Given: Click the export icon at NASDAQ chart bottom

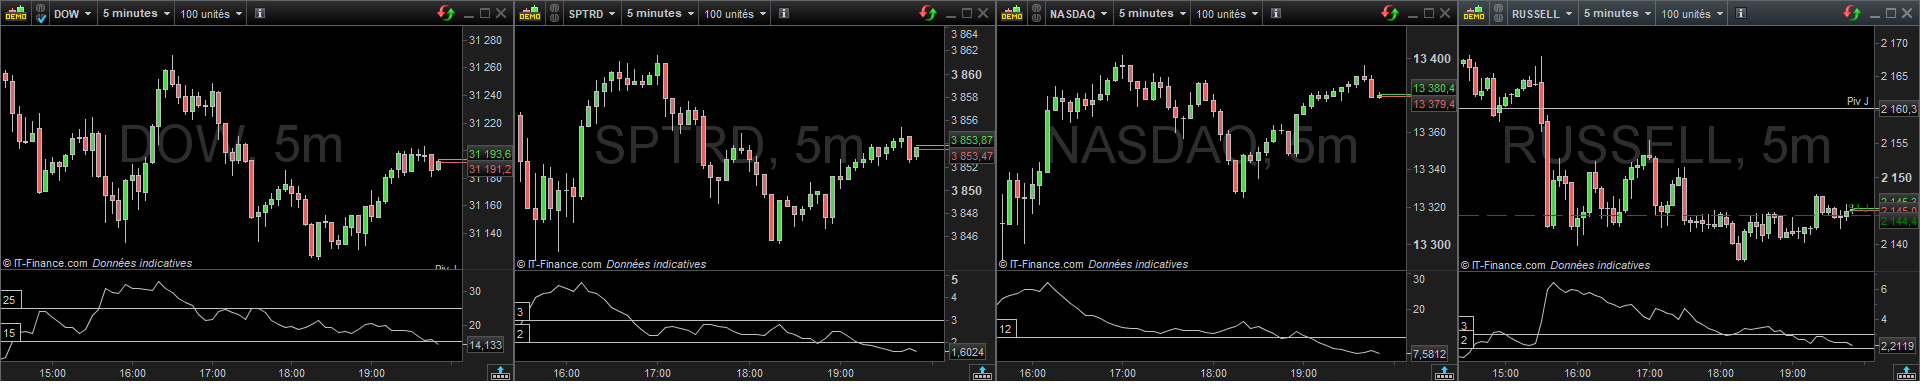Looking at the screenshot, I should tap(1444, 373).
